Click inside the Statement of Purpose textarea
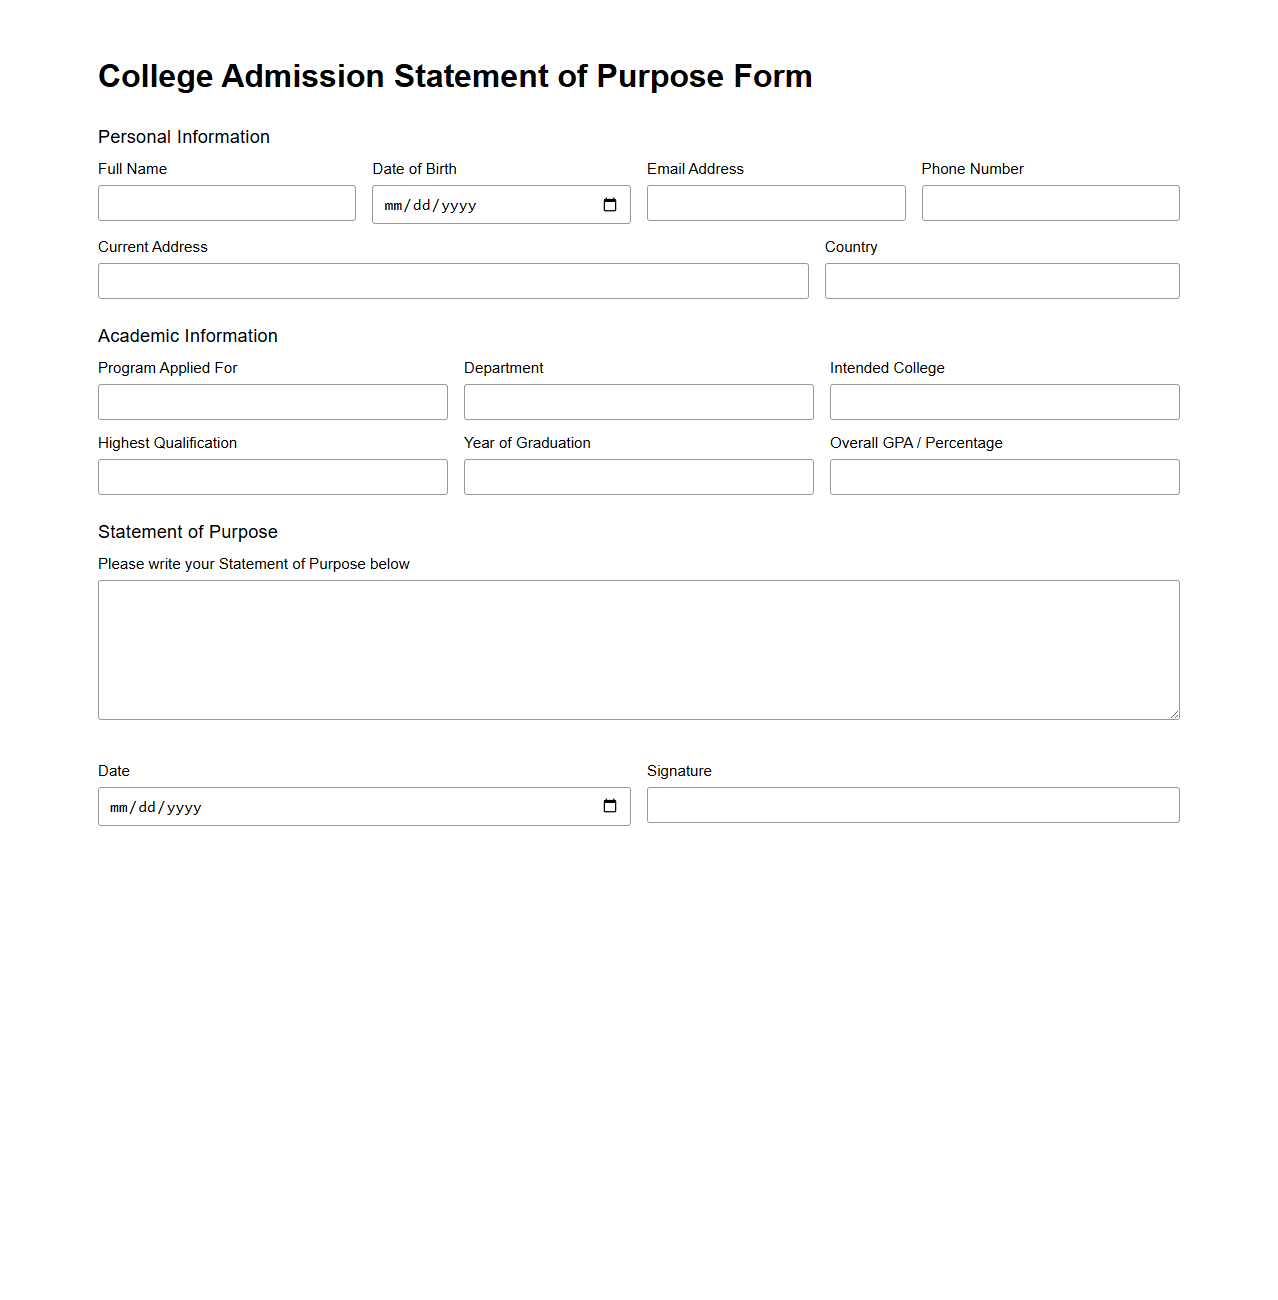The height and width of the screenshot is (1300, 1278). [638, 648]
